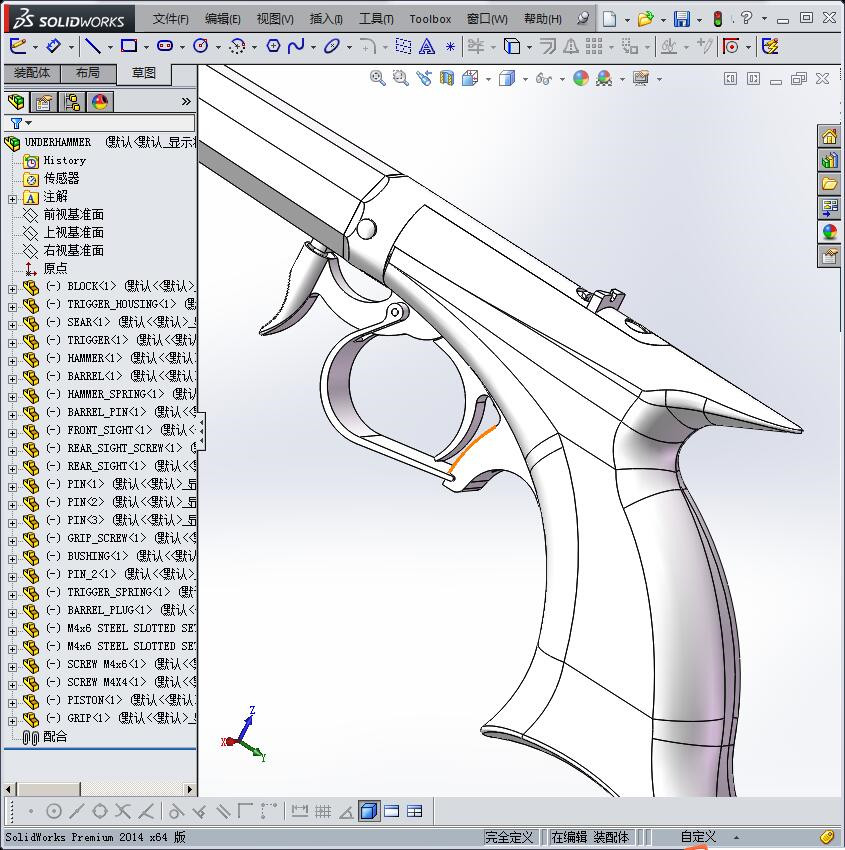Open File Explorer in the task pane
845x850 pixels.
tap(829, 184)
